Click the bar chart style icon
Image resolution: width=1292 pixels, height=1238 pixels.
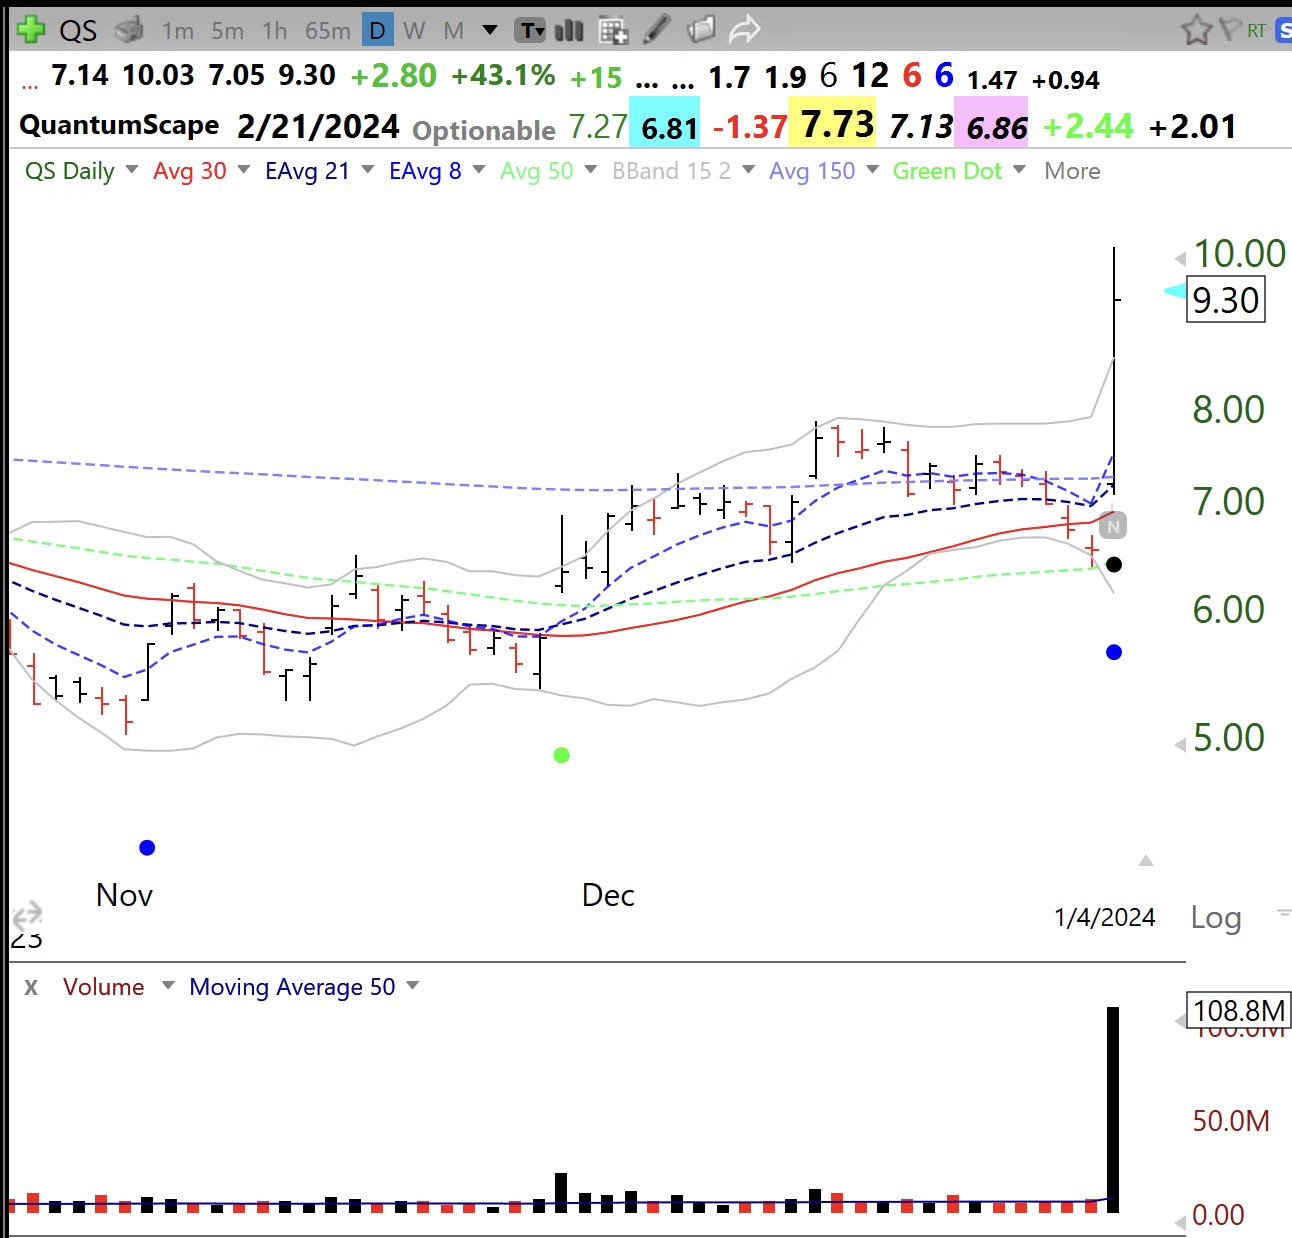pos(569,31)
